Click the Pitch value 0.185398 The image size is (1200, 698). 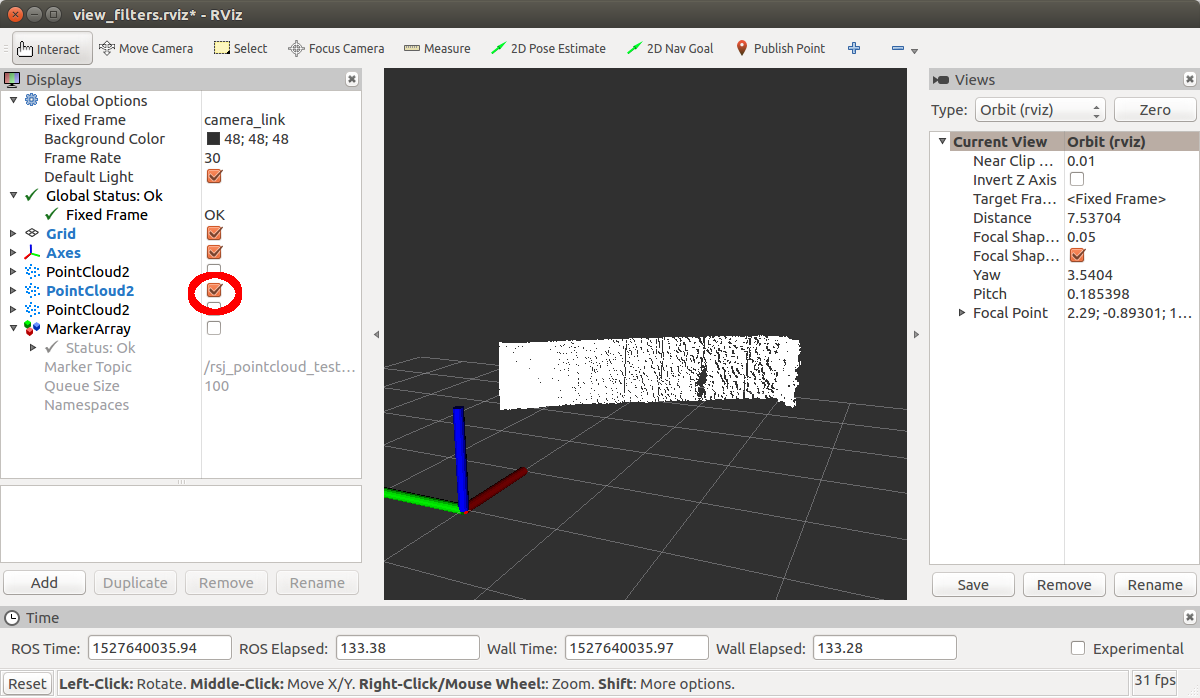click(x=1098, y=294)
